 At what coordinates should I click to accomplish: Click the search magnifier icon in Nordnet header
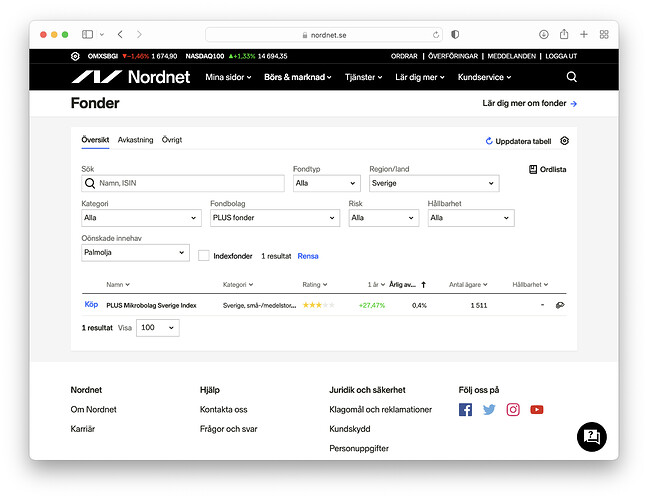click(571, 77)
